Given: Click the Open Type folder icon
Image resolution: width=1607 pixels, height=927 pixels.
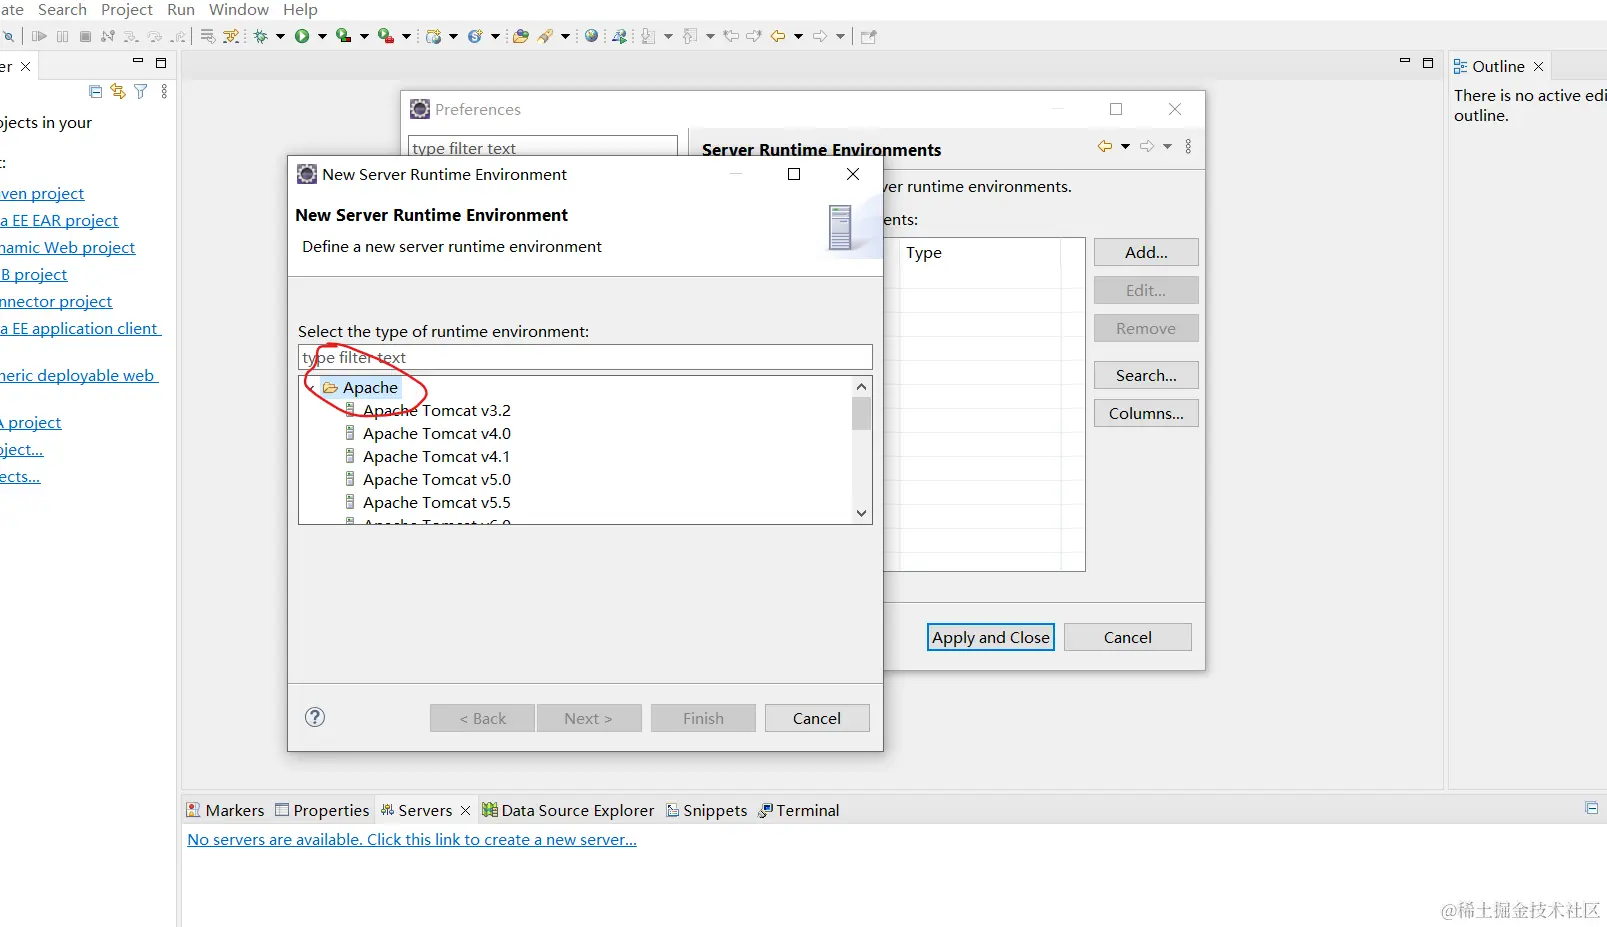Looking at the screenshot, I should click(520, 36).
